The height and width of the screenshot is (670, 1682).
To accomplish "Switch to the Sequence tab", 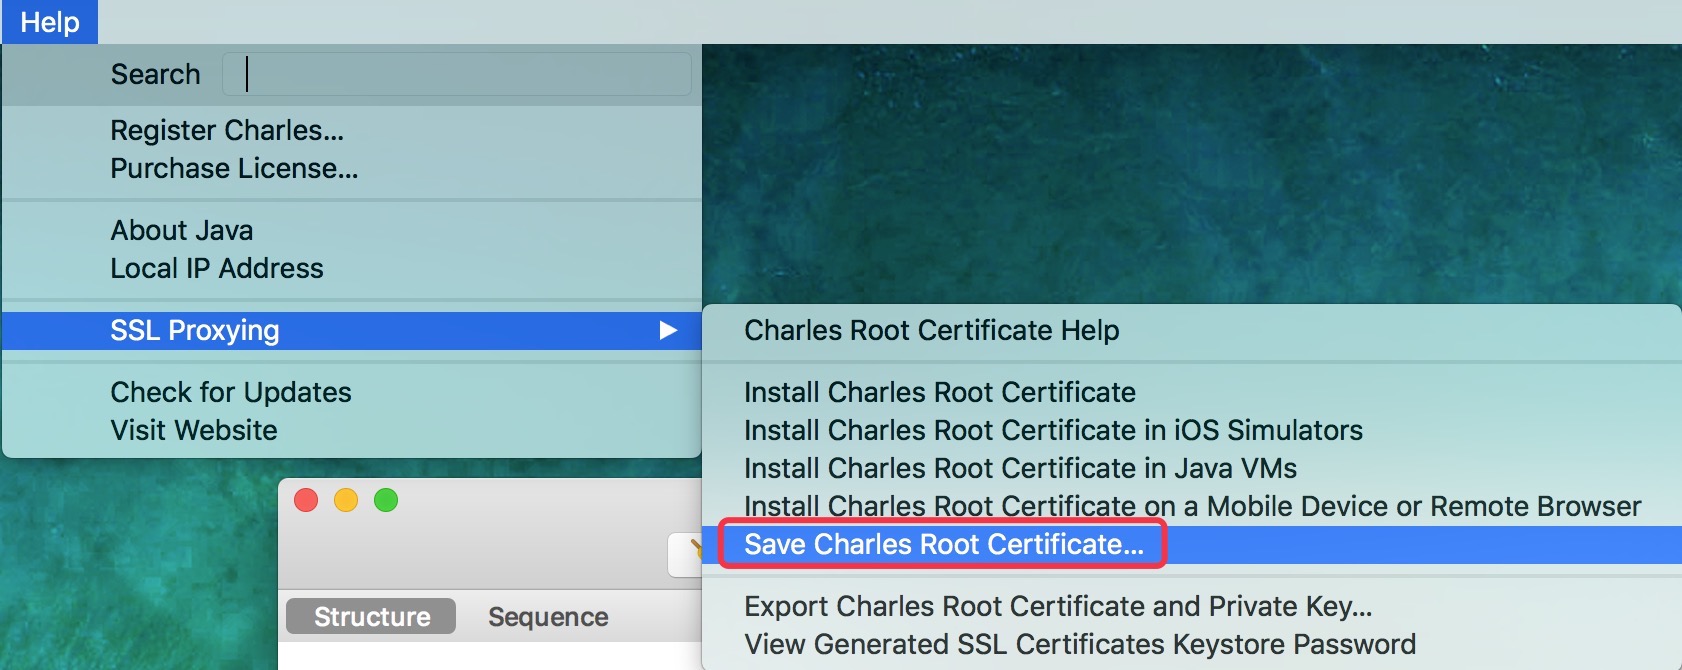I will (x=548, y=617).
